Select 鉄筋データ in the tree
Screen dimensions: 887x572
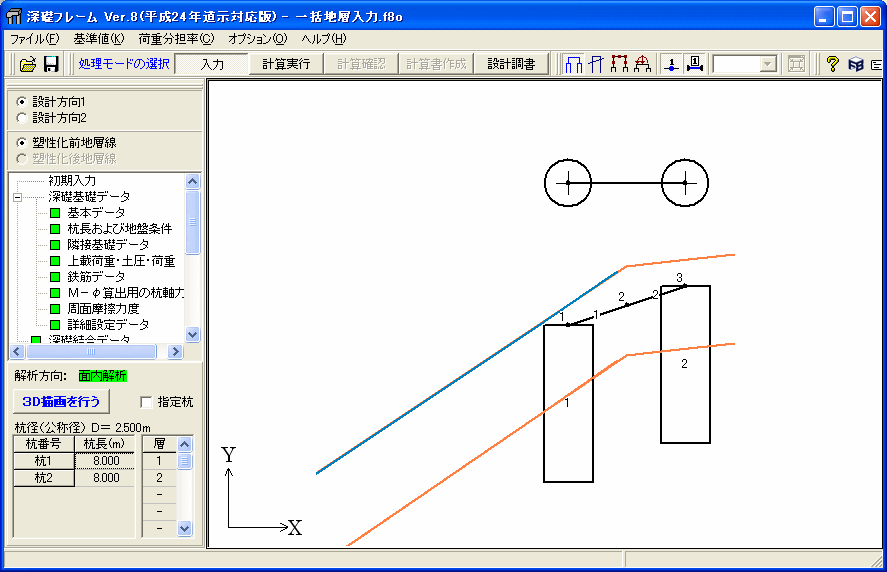(x=96, y=277)
